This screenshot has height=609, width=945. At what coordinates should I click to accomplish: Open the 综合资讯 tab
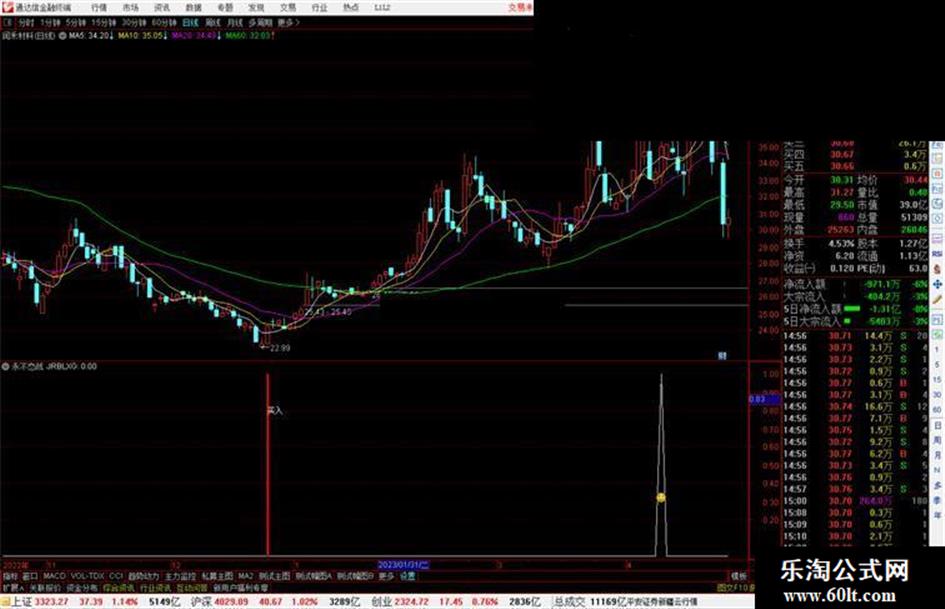pyautogui.click(x=119, y=587)
